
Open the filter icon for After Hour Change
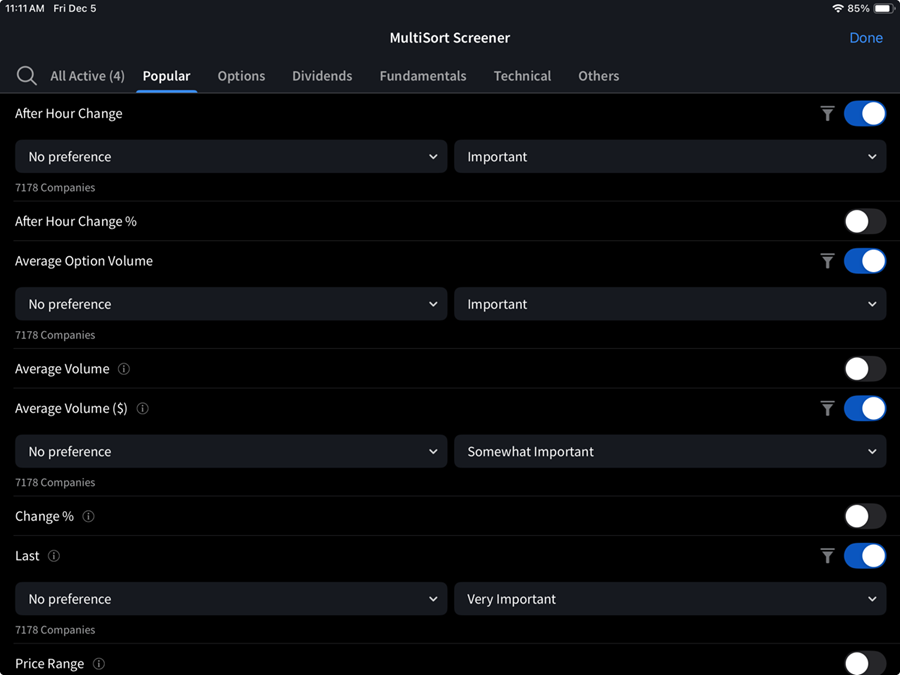click(x=827, y=113)
